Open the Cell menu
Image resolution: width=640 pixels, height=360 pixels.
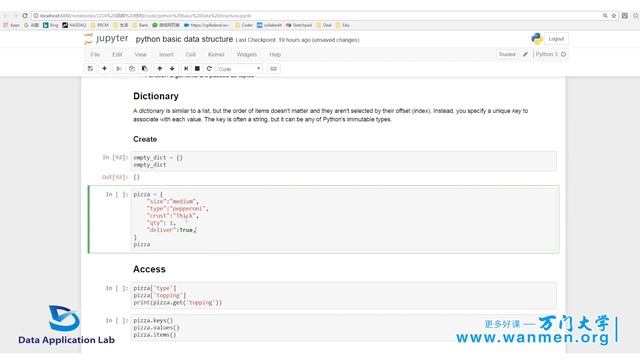tap(191, 54)
